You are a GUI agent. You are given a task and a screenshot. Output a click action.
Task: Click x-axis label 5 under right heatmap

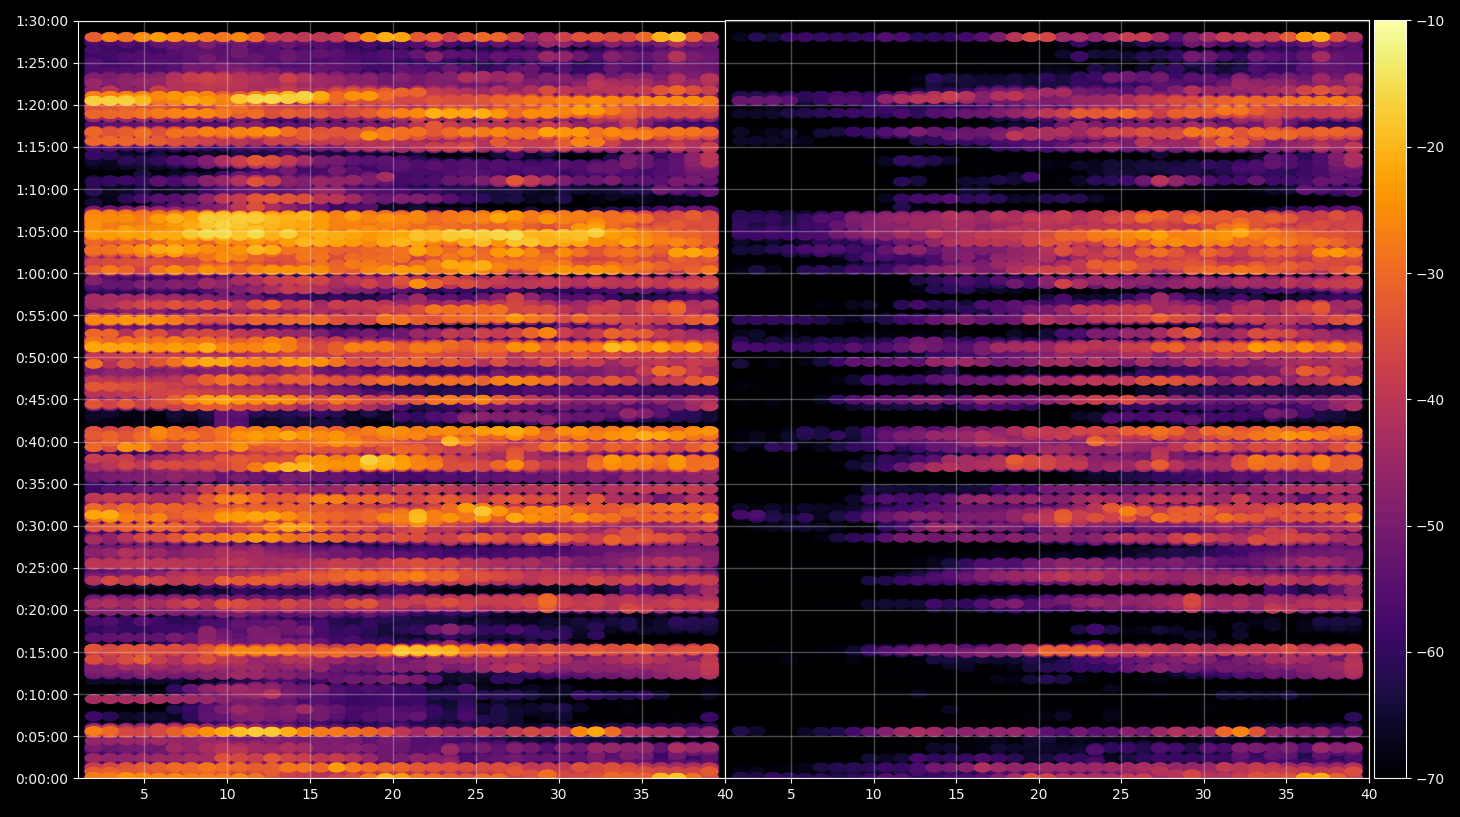tap(791, 795)
